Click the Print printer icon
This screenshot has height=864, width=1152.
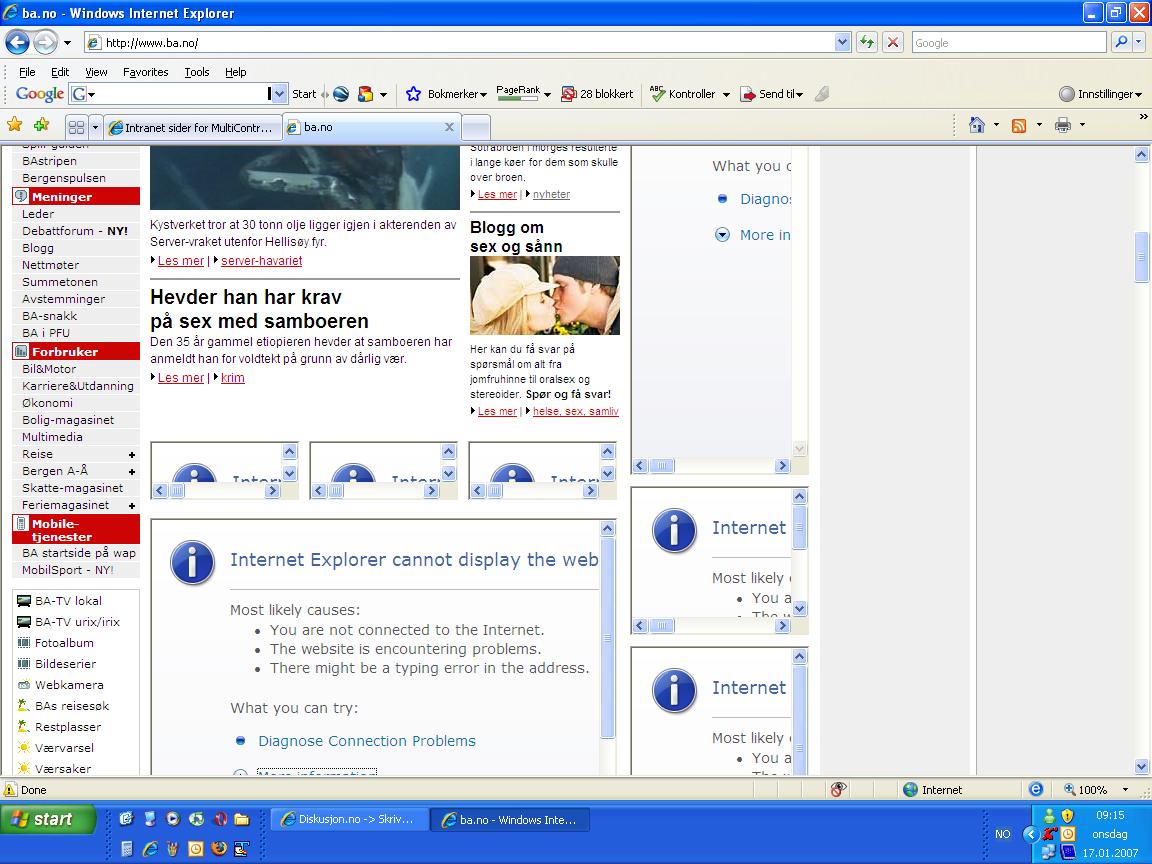(x=1062, y=125)
